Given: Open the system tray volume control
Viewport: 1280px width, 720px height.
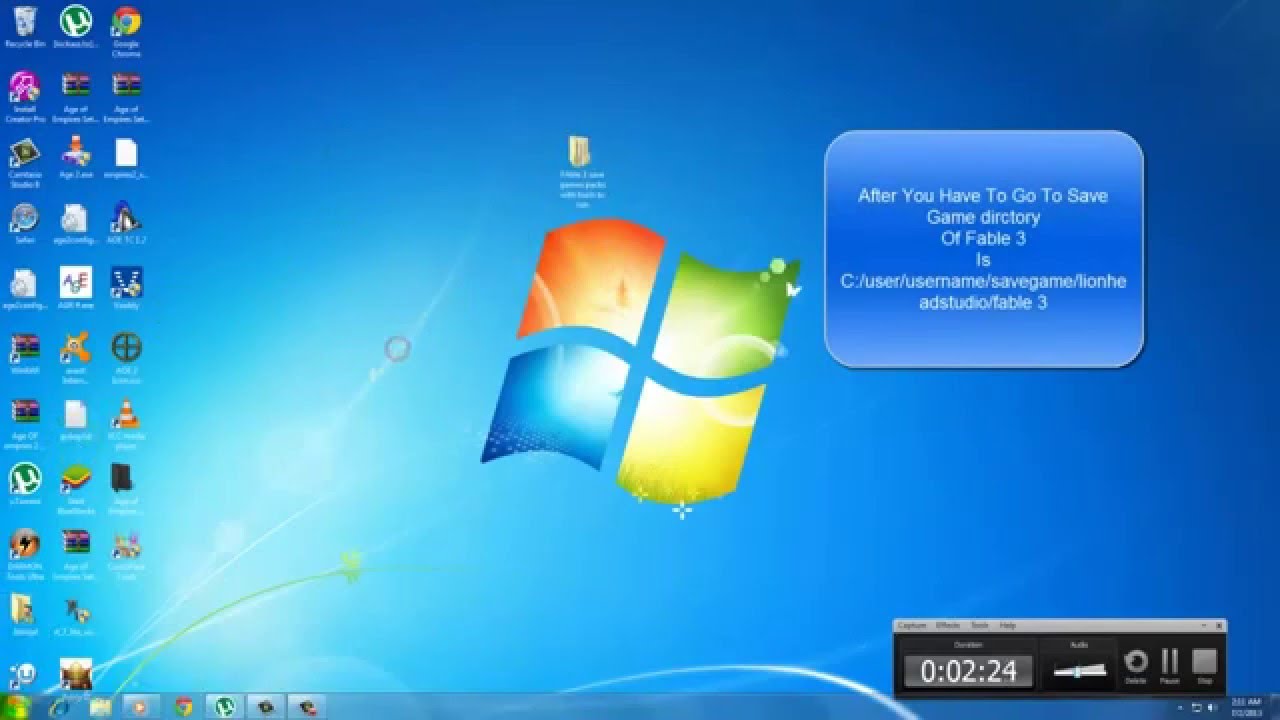Looking at the screenshot, I should [x=1212, y=708].
